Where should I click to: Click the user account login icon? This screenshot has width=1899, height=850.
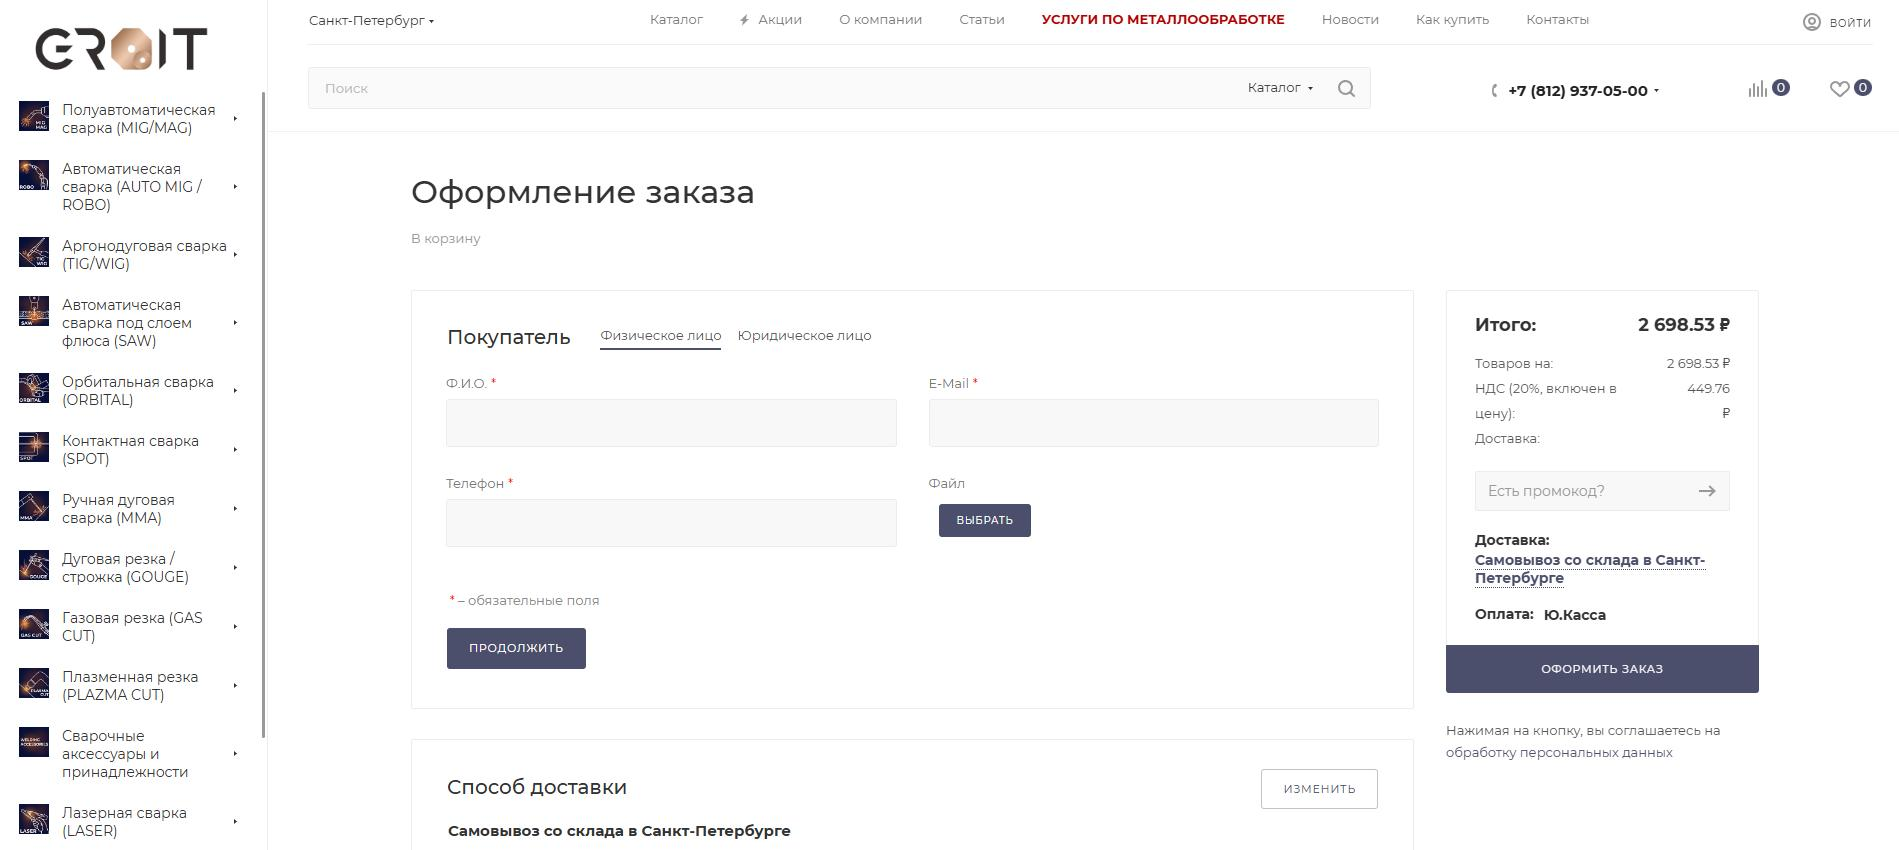[1812, 22]
